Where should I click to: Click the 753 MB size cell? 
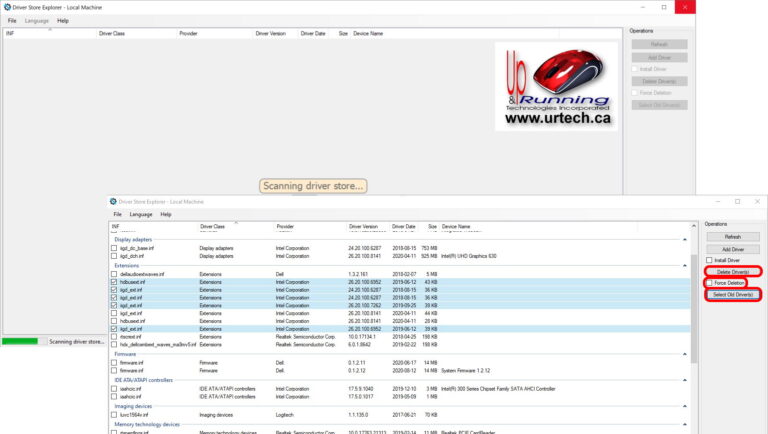(429, 248)
